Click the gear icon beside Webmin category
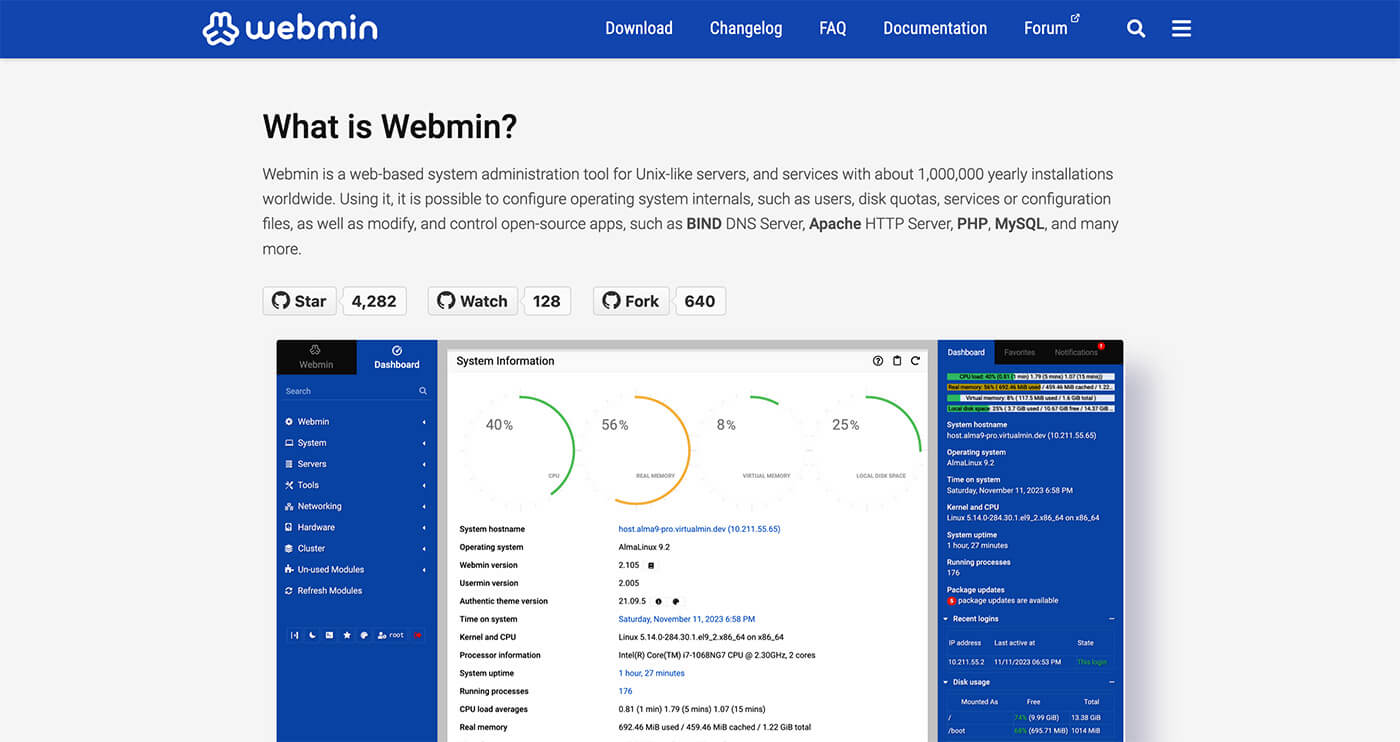The width and height of the screenshot is (1400, 742). click(289, 422)
